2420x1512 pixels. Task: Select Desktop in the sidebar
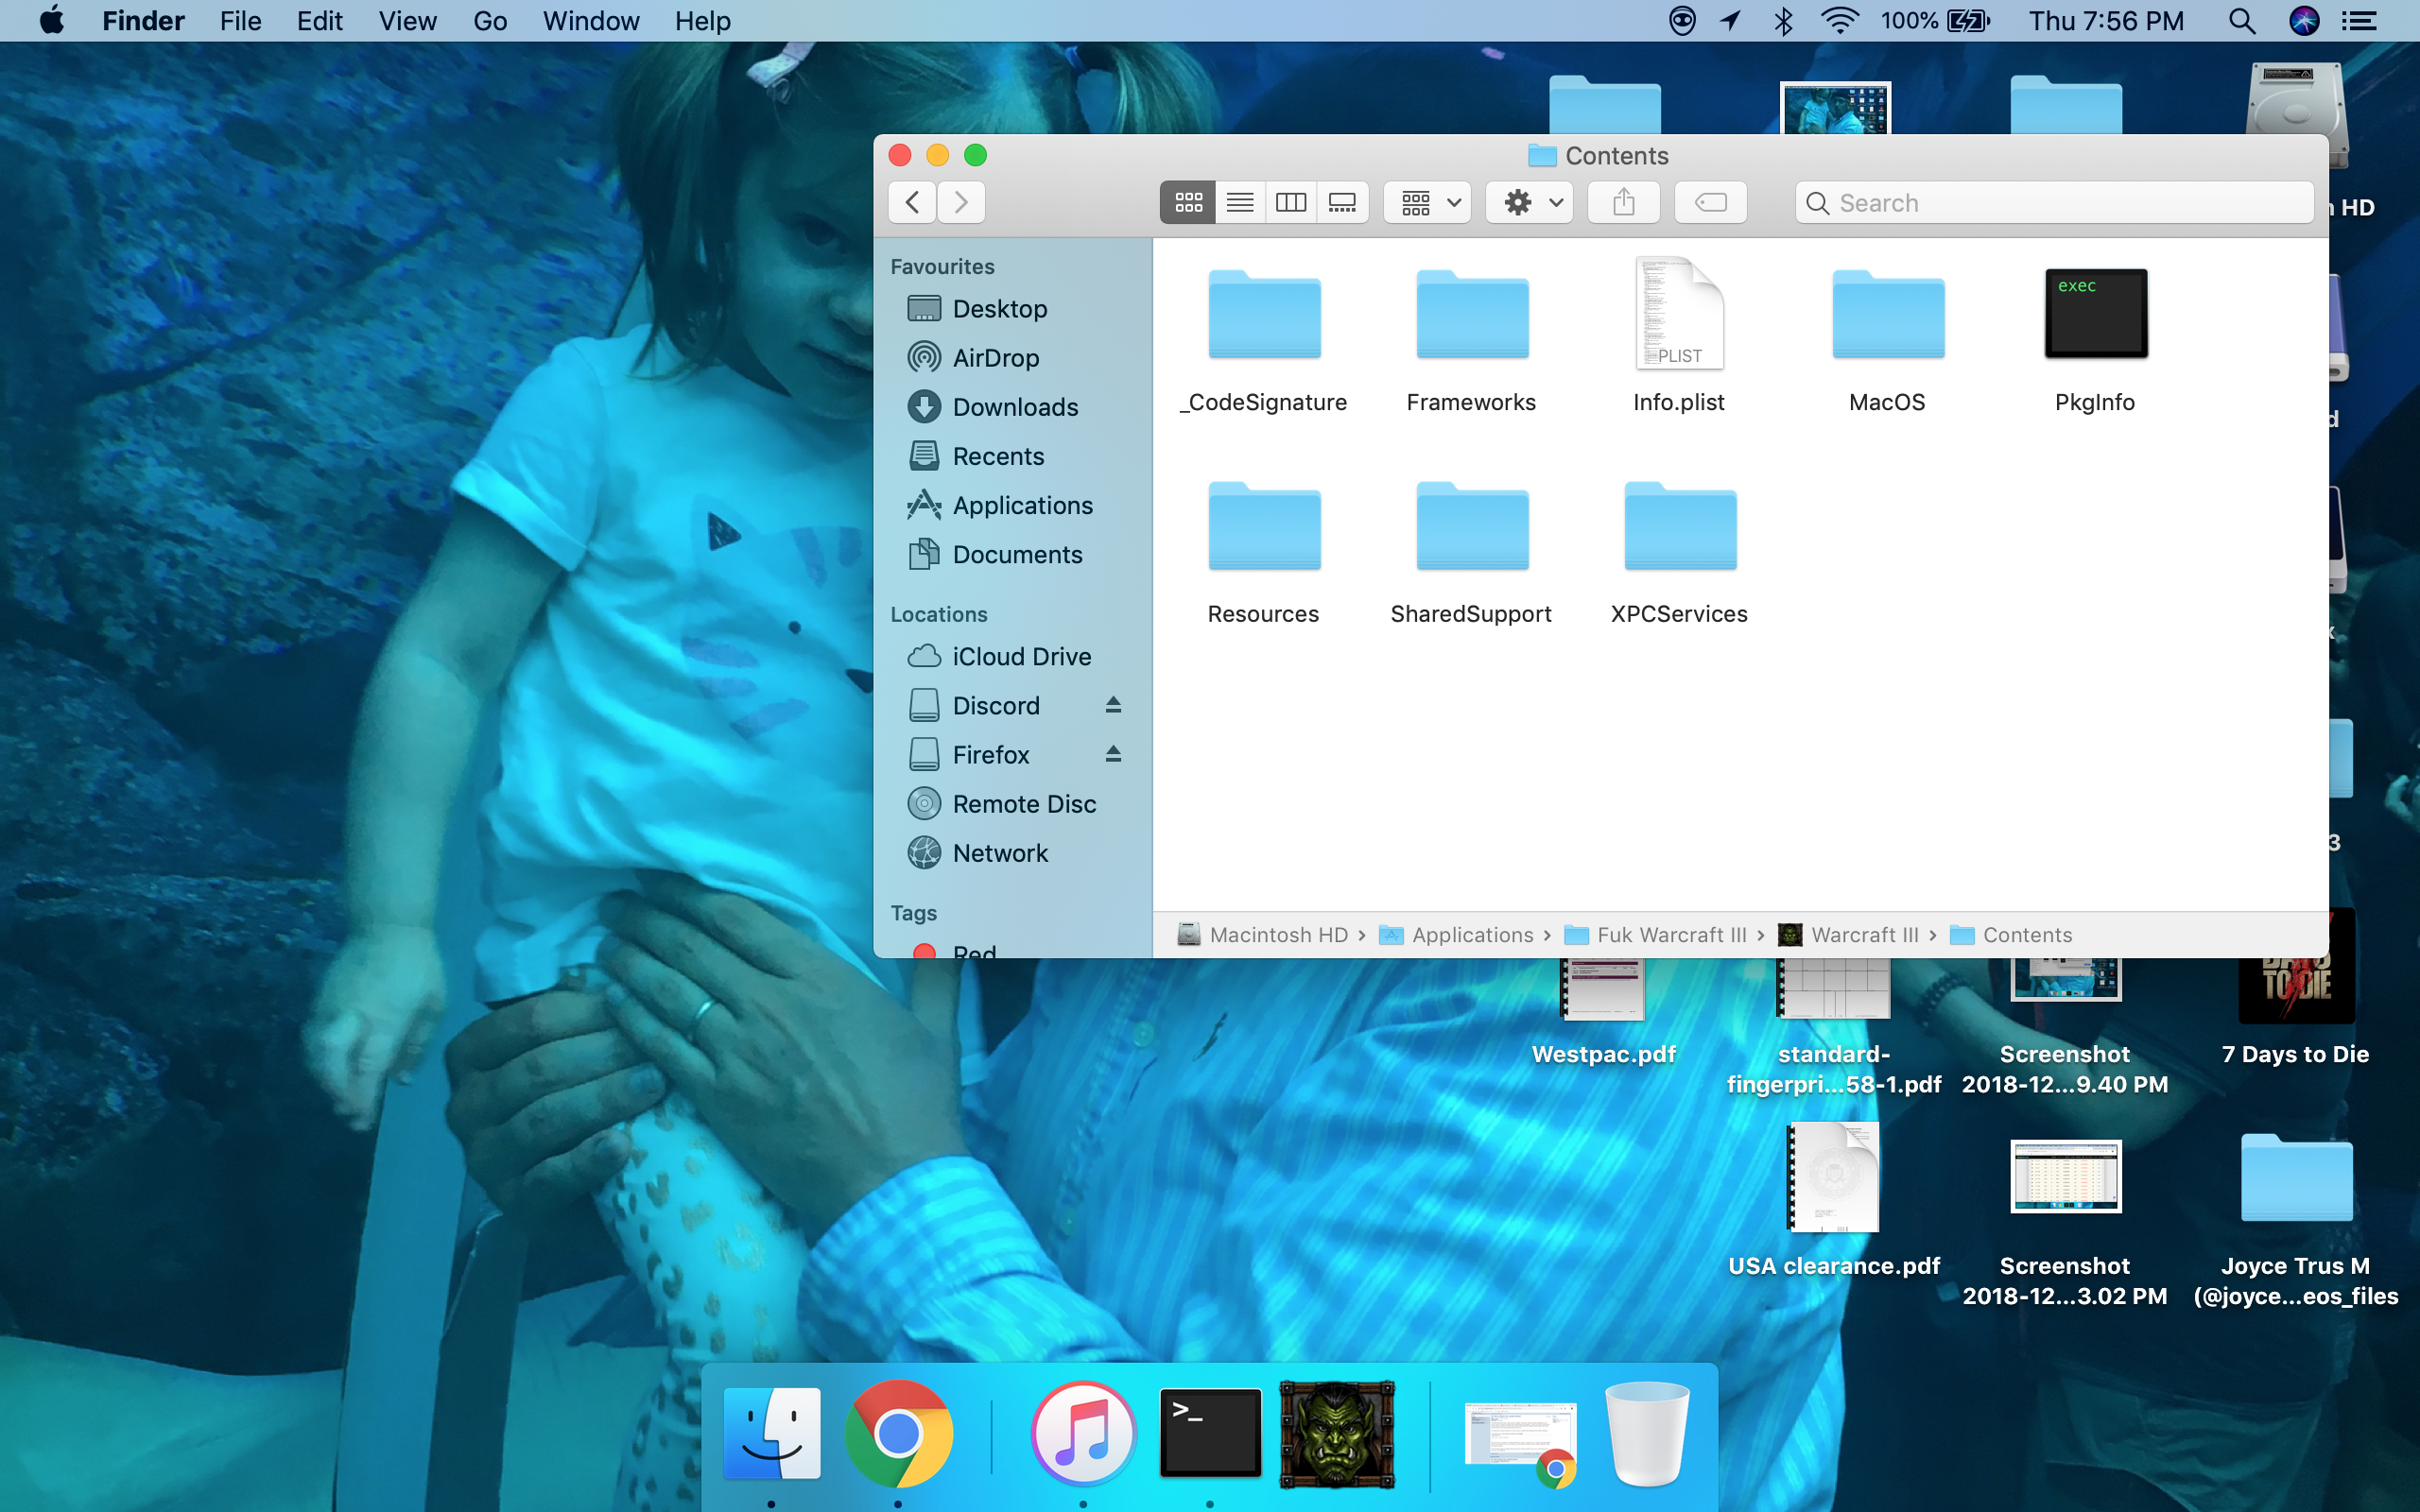(1012, 309)
